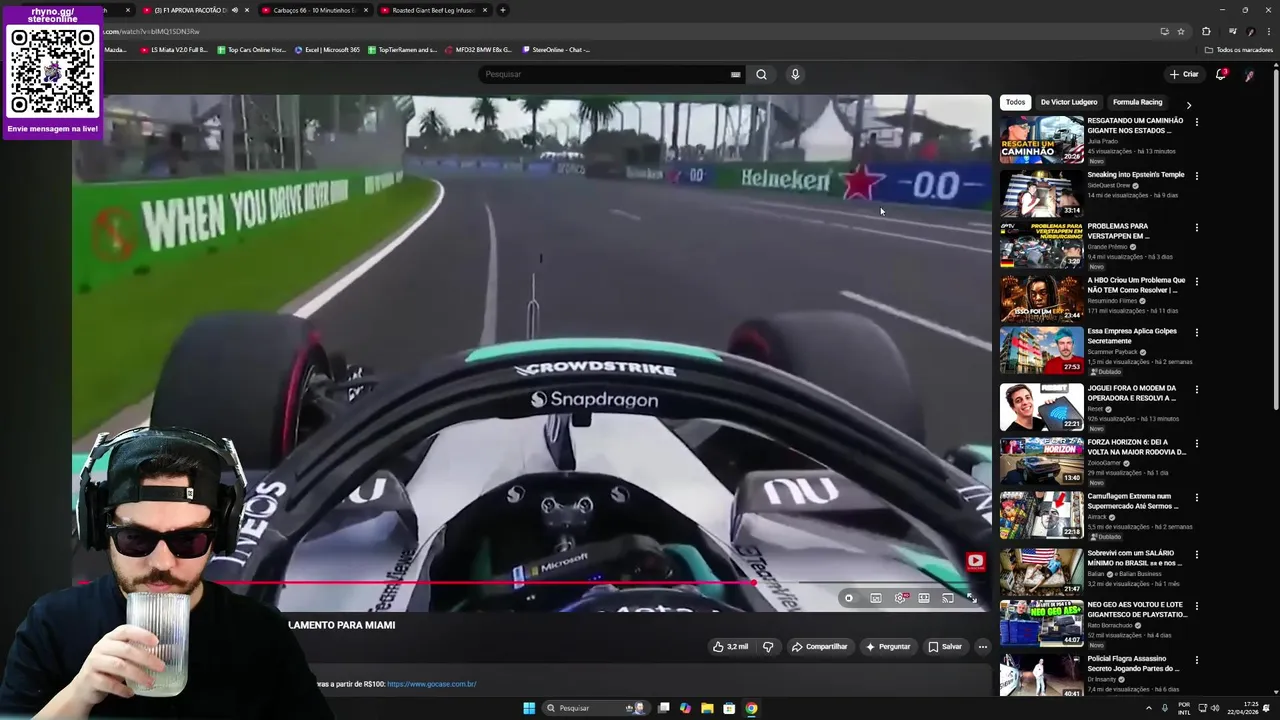This screenshot has height=720, width=1280.
Task: Click the taskbar Pesquisar search box
Action: pos(595,708)
